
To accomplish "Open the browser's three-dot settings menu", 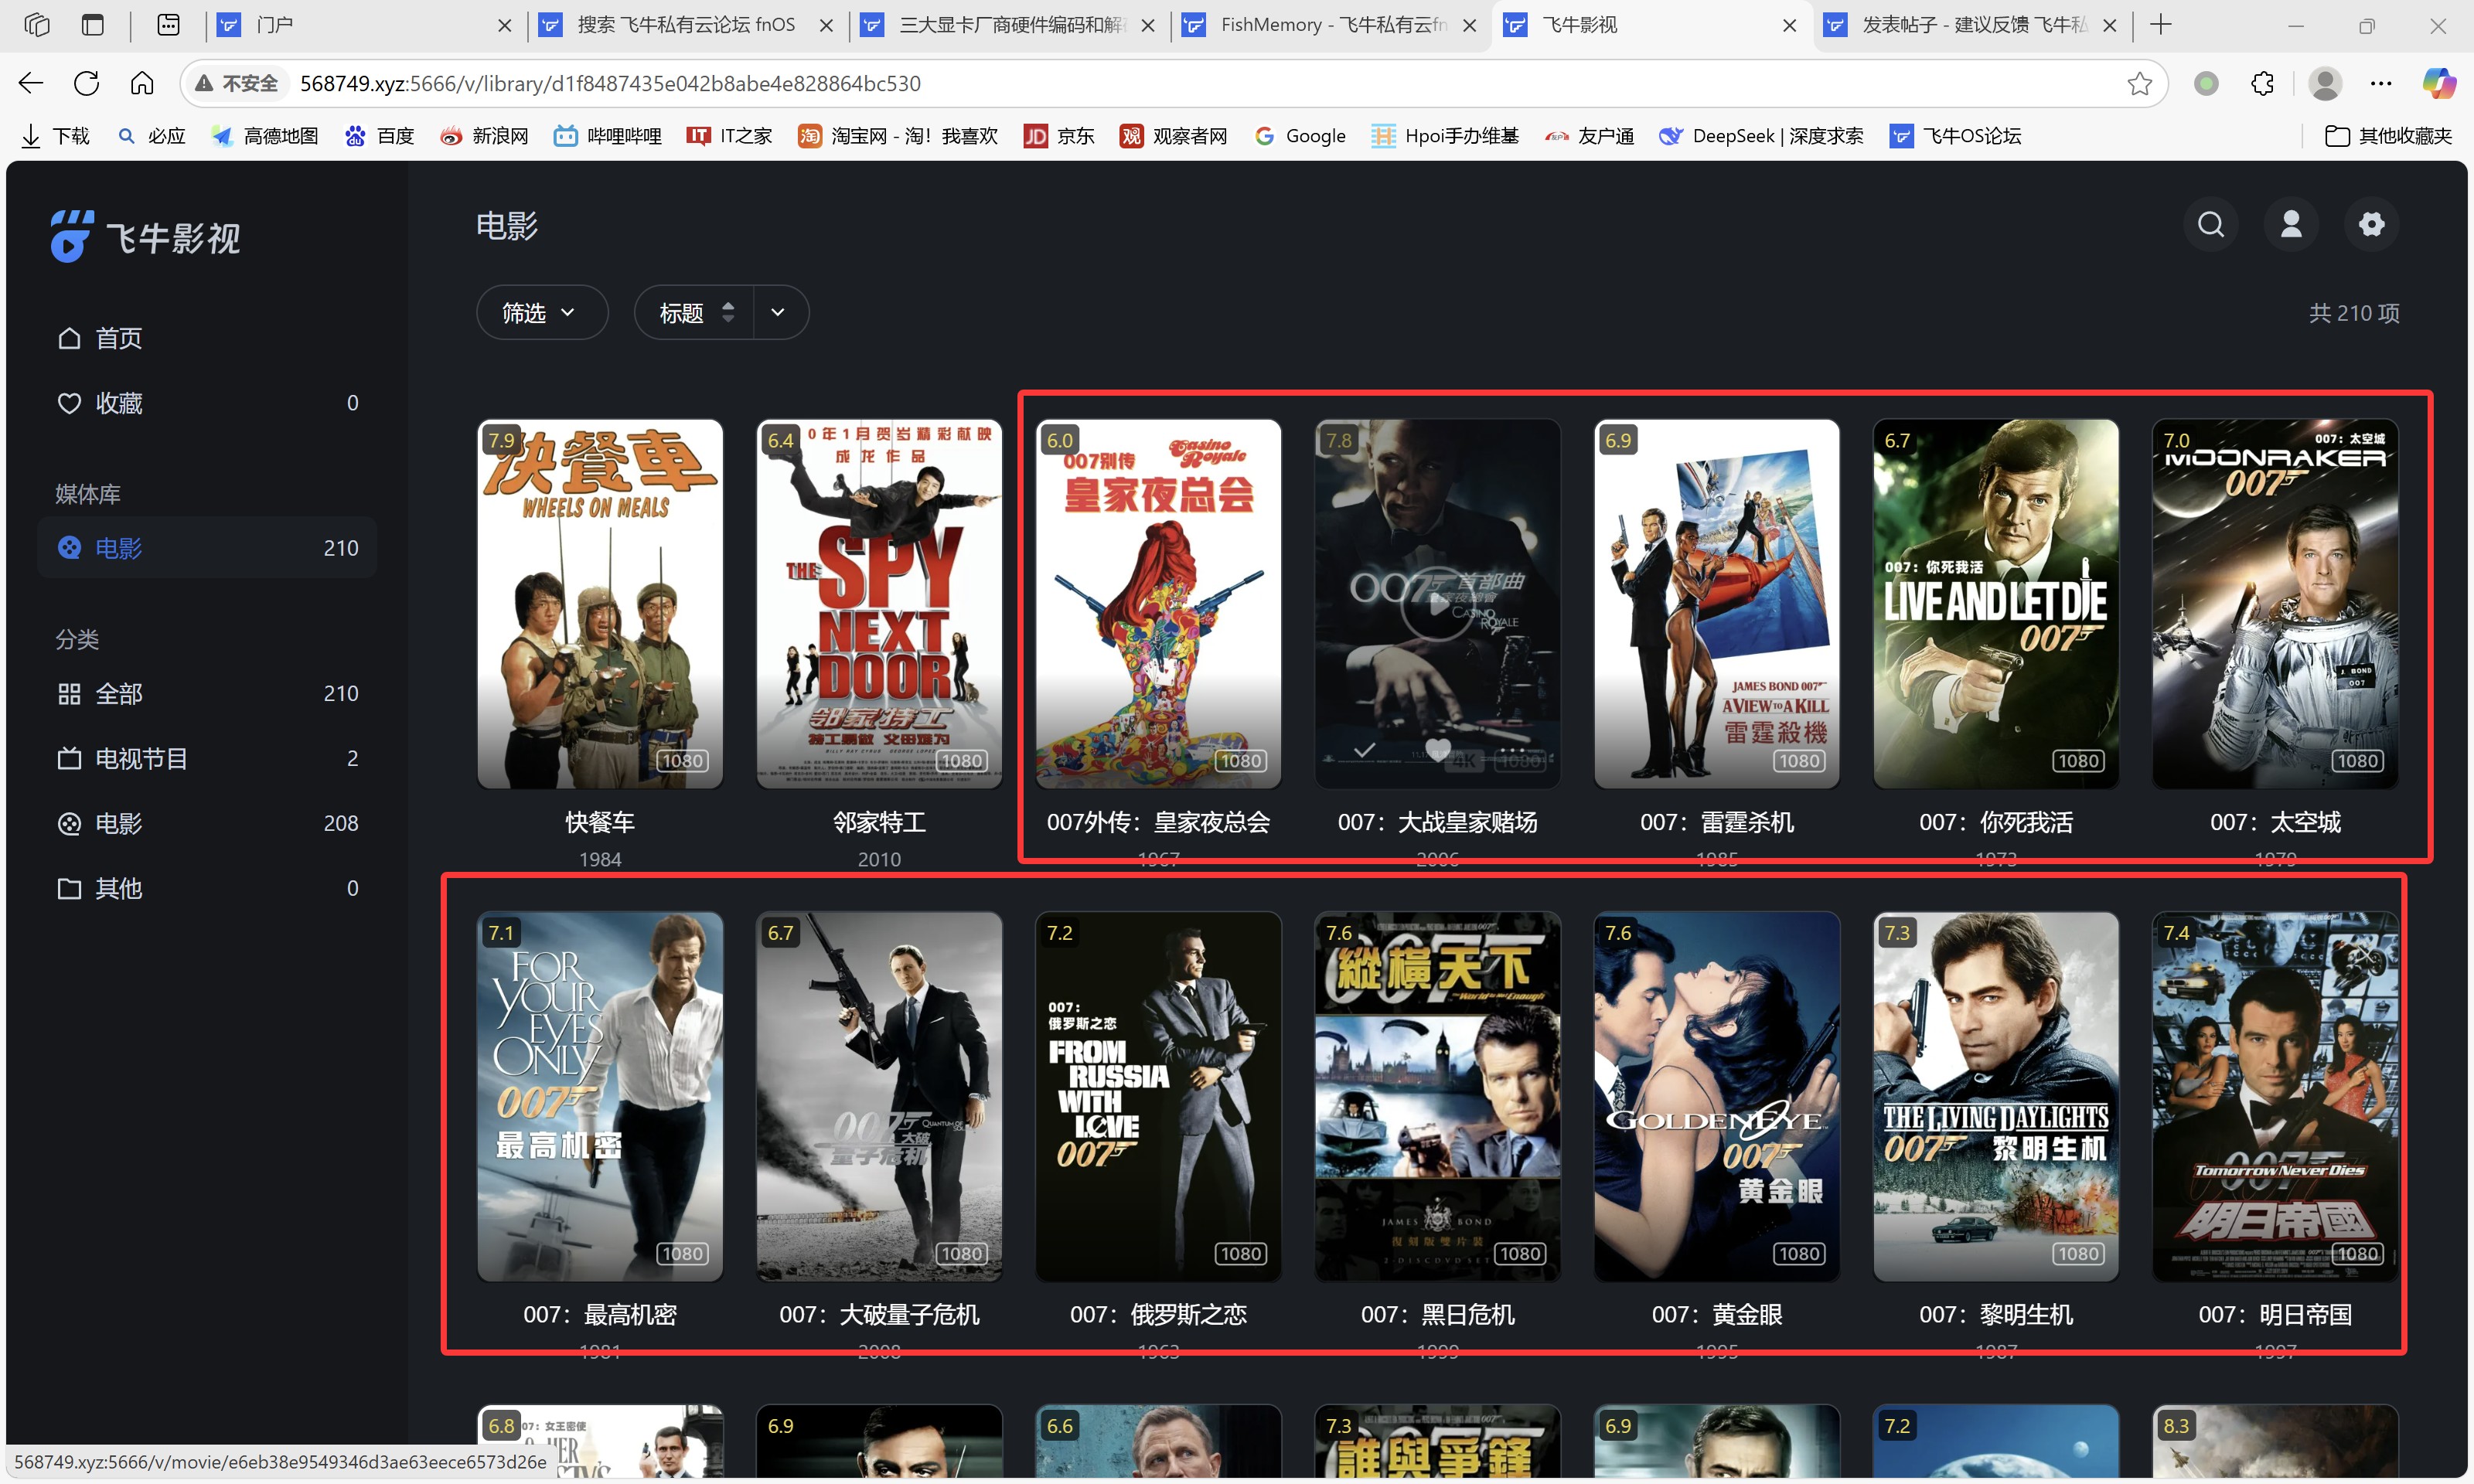I will [2381, 83].
